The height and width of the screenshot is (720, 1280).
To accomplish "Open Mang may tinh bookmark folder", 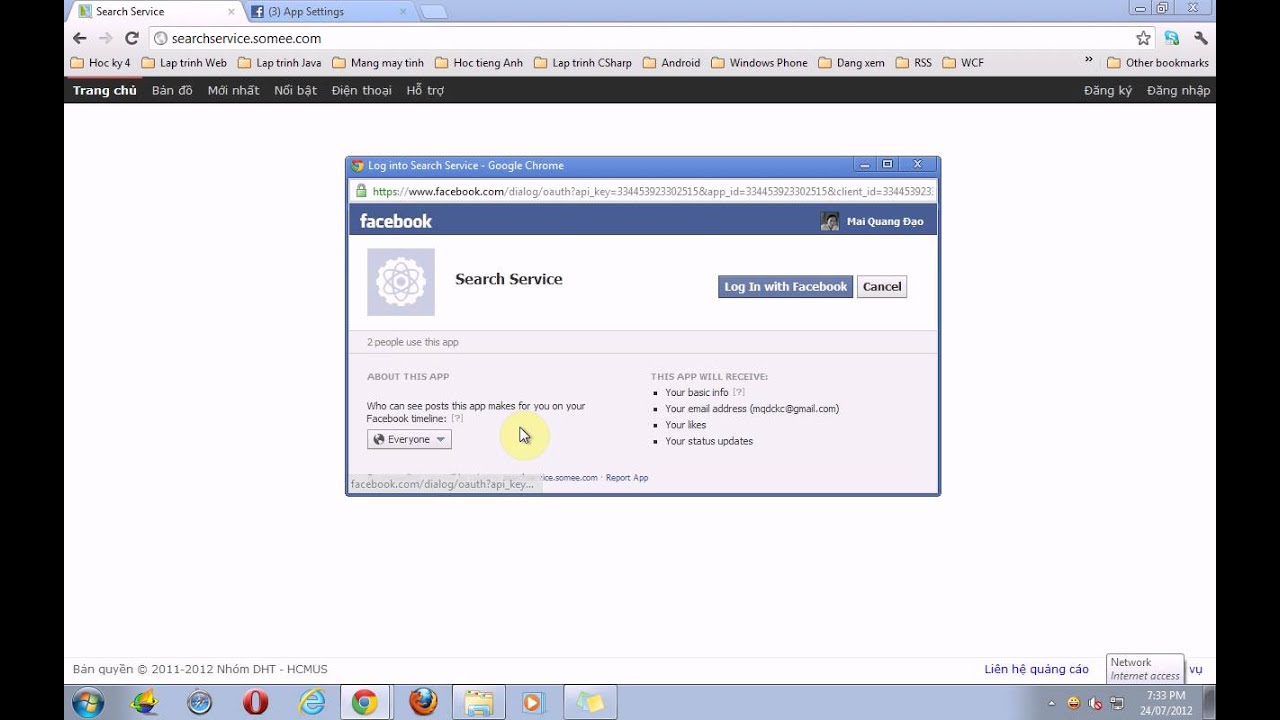I will 378,62.
